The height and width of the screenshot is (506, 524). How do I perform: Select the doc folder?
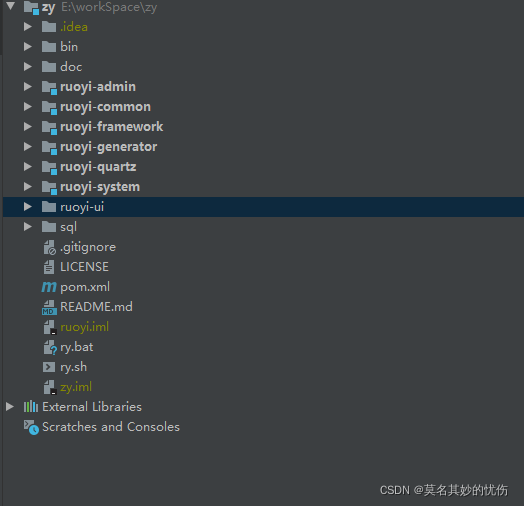(x=71, y=67)
